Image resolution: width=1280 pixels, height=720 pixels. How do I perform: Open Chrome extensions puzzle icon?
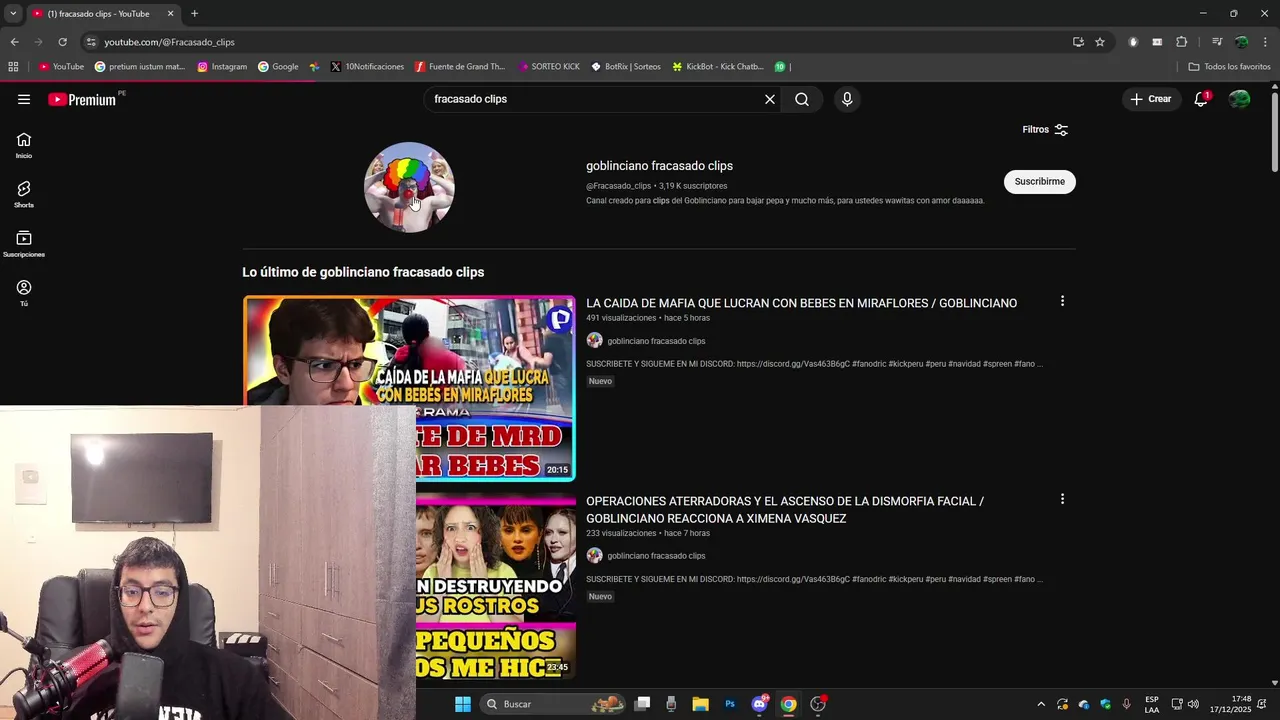[x=1181, y=42]
